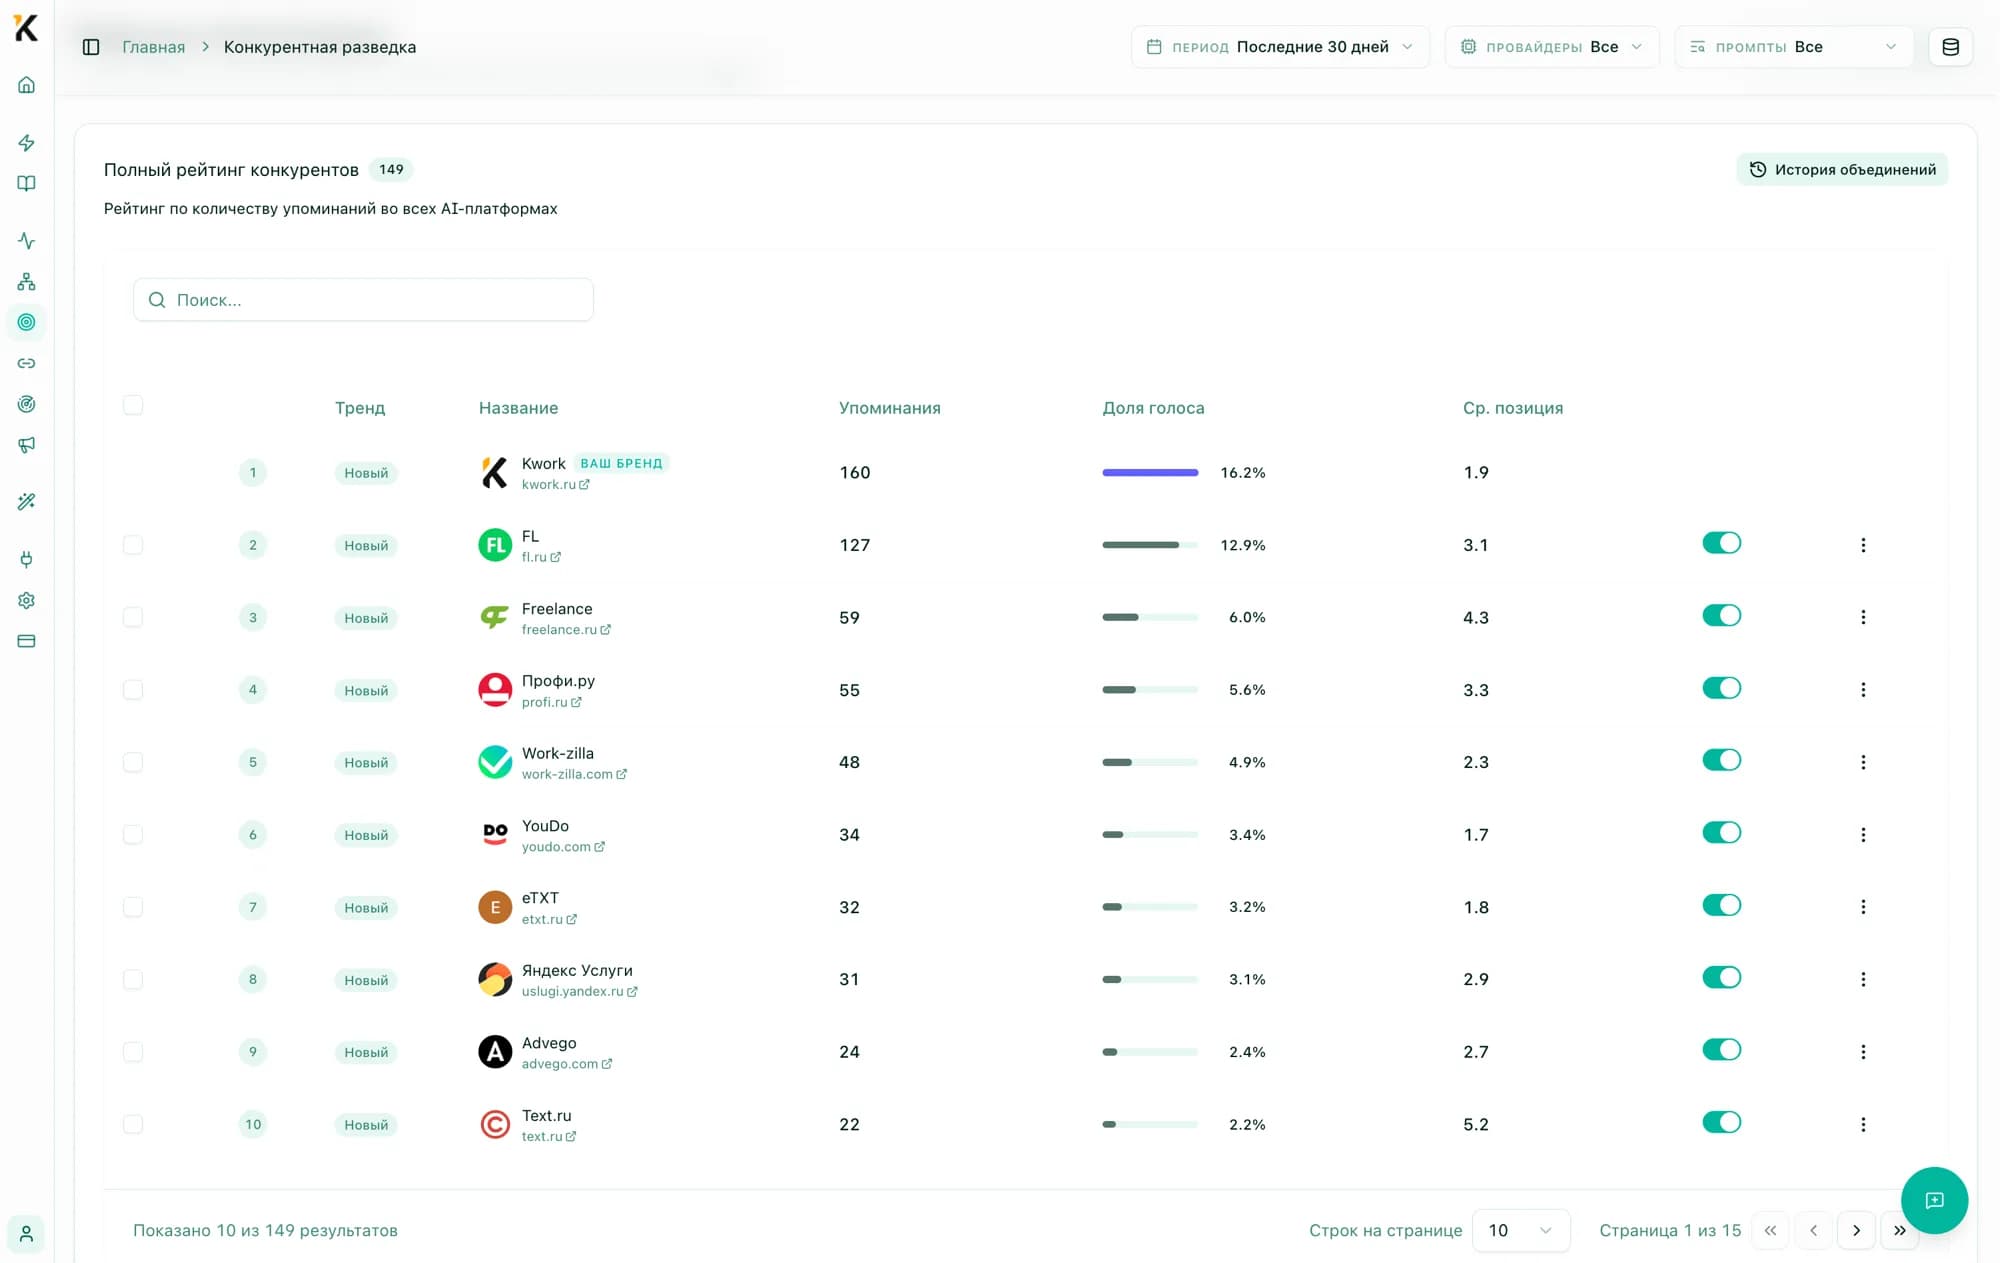
Task: Open the three-dot menu for Freelance
Action: click(1863, 618)
